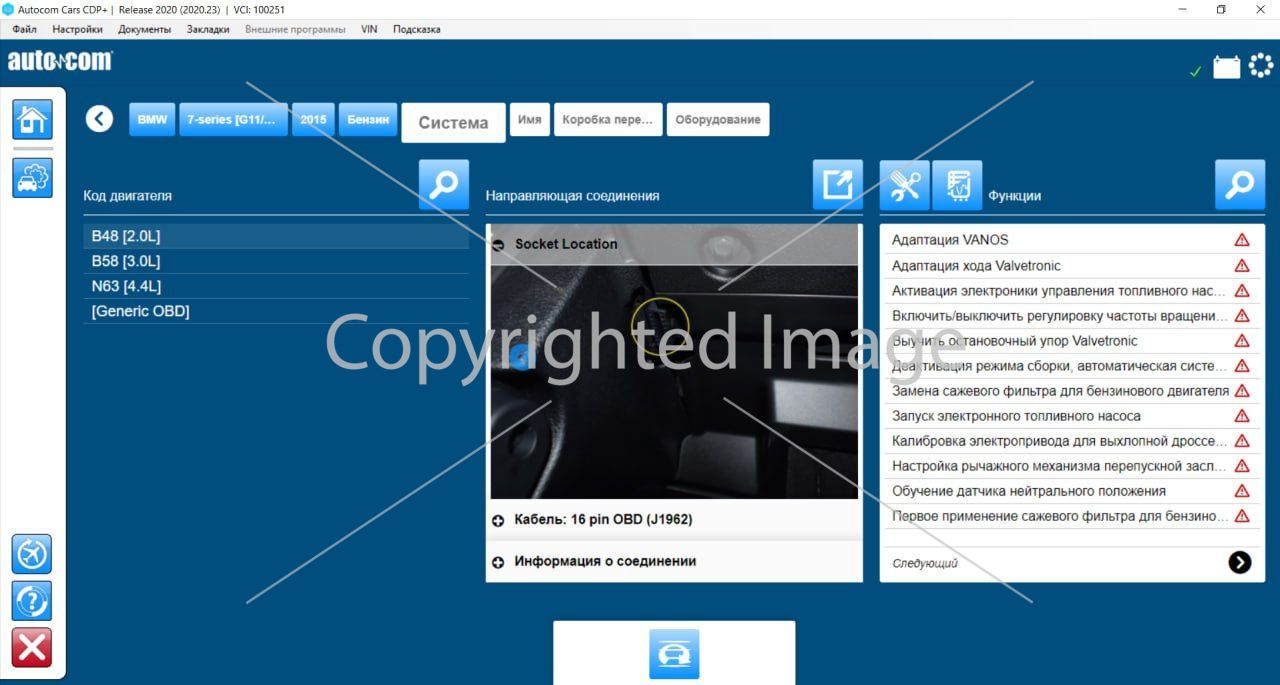
Task: Go to next functions page arrow
Action: [x=1240, y=562]
